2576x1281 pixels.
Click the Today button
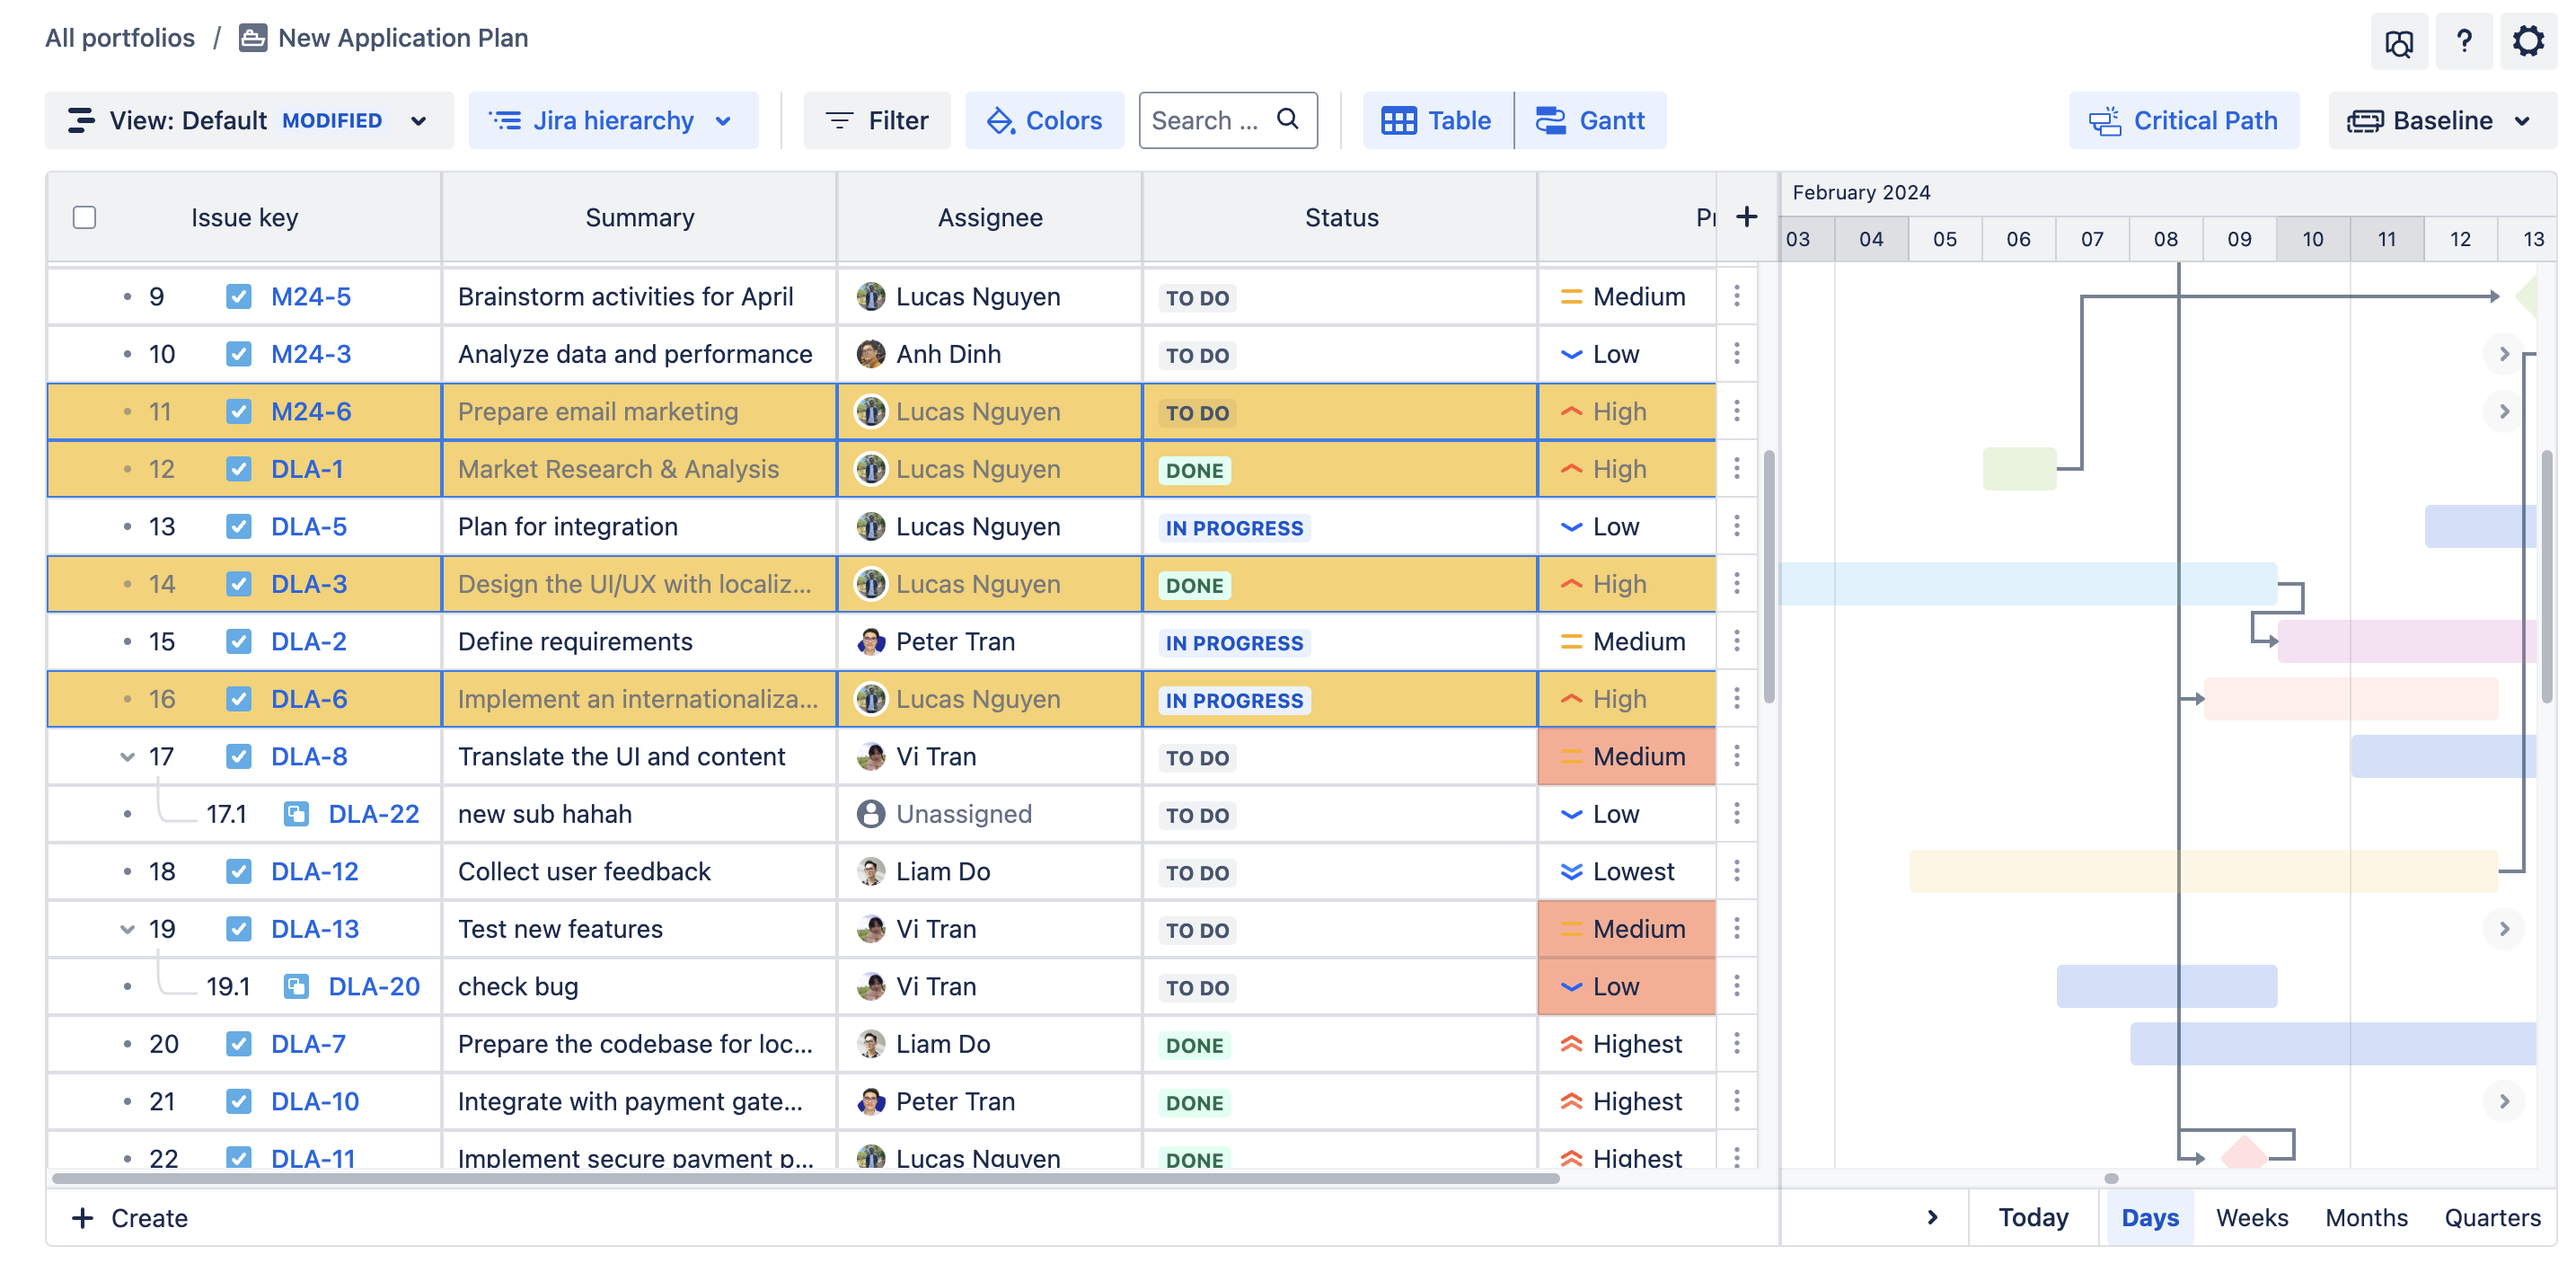coord(2033,1217)
